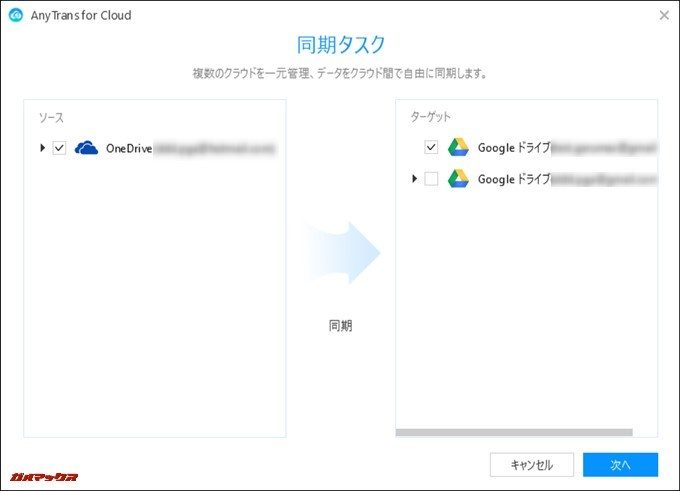Viewport: 680px width, 491px height.
Task: Expand the second Google ドライブ tree node
Action: click(x=415, y=178)
